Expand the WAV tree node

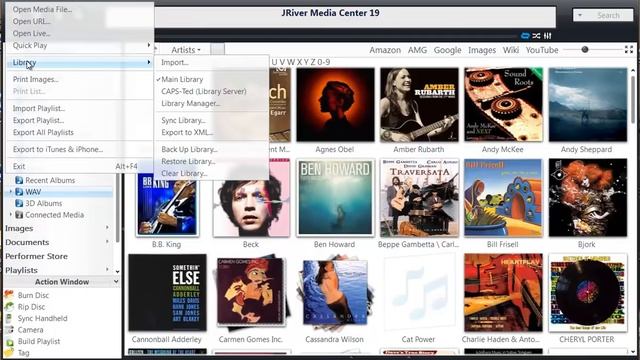click(x=11, y=191)
